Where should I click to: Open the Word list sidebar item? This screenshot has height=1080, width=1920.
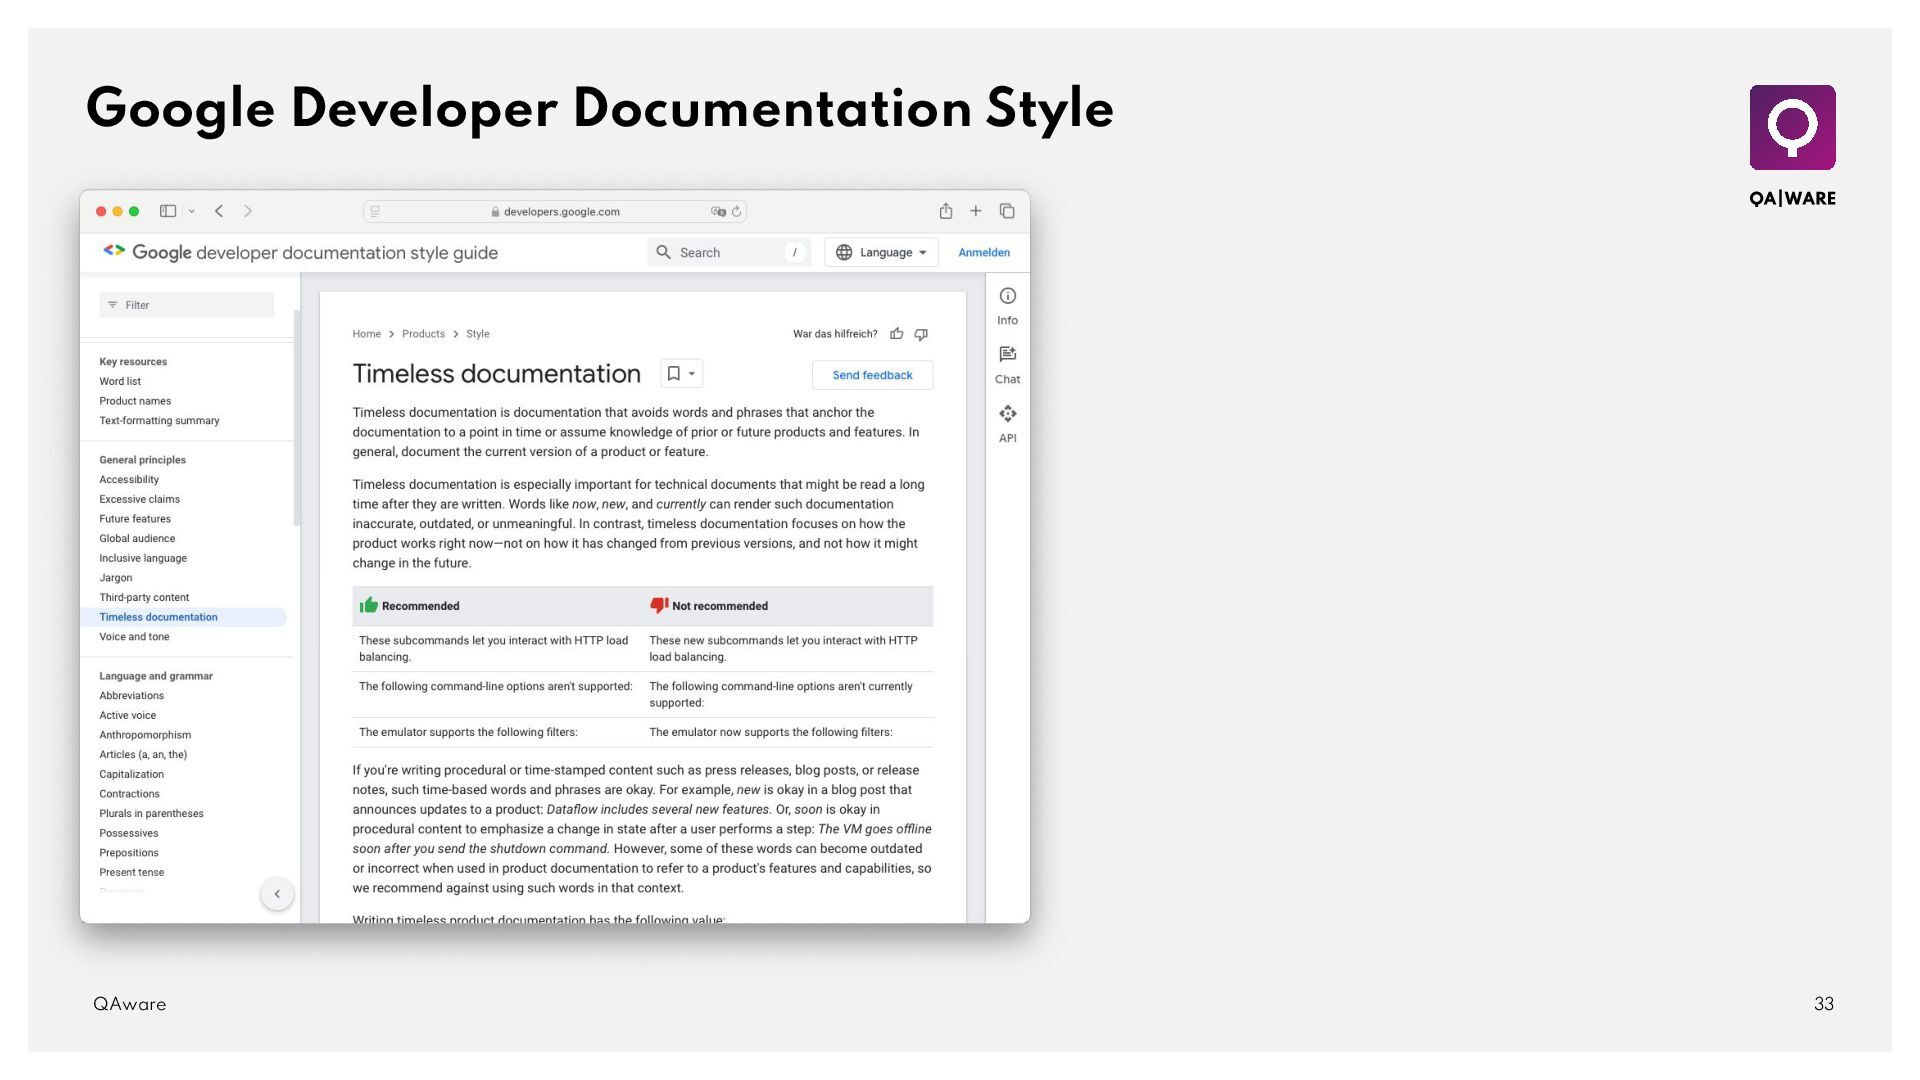pyautogui.click(x=120, y=382)
